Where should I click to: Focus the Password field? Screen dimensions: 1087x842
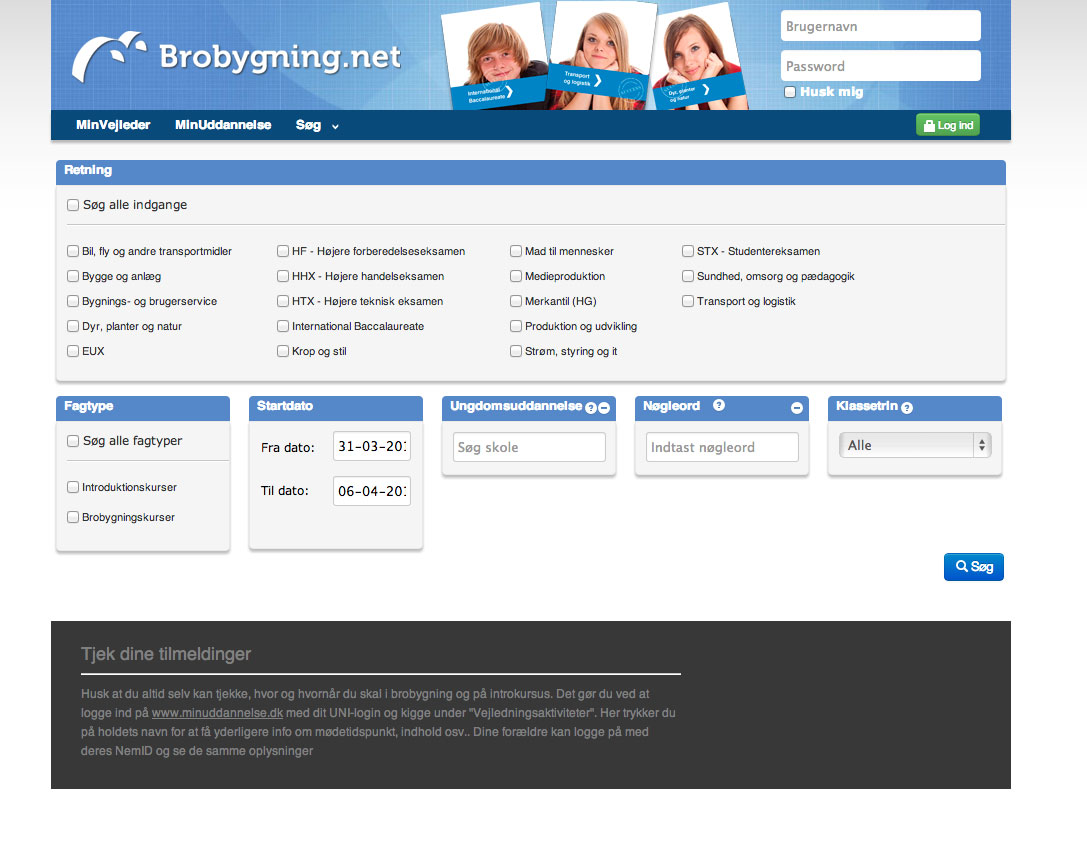pos(880,67)
